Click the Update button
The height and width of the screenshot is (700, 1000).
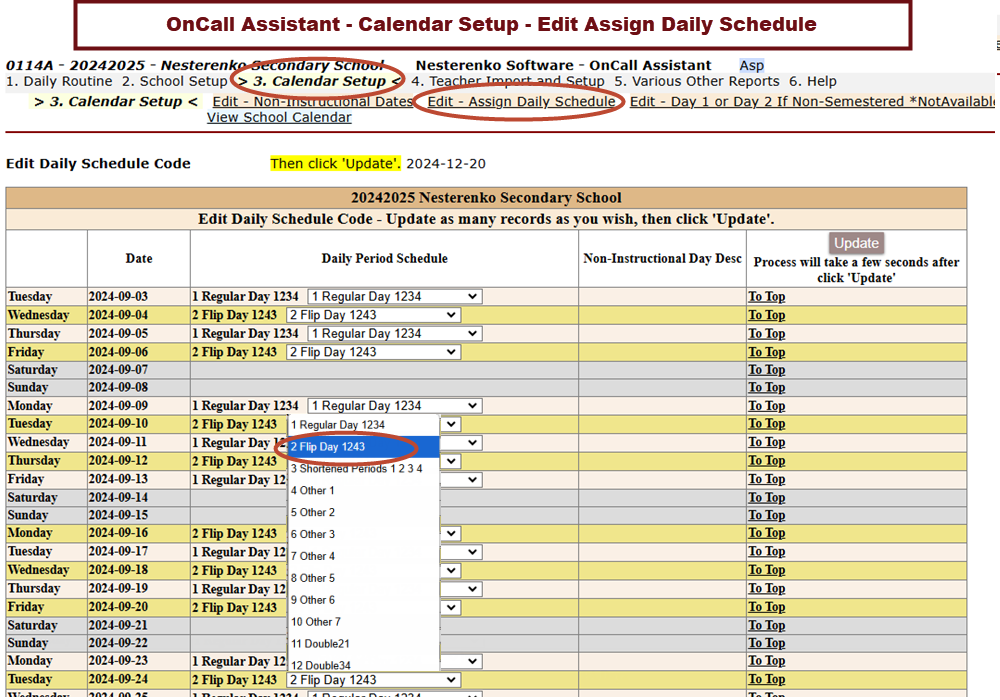[856, 243]
